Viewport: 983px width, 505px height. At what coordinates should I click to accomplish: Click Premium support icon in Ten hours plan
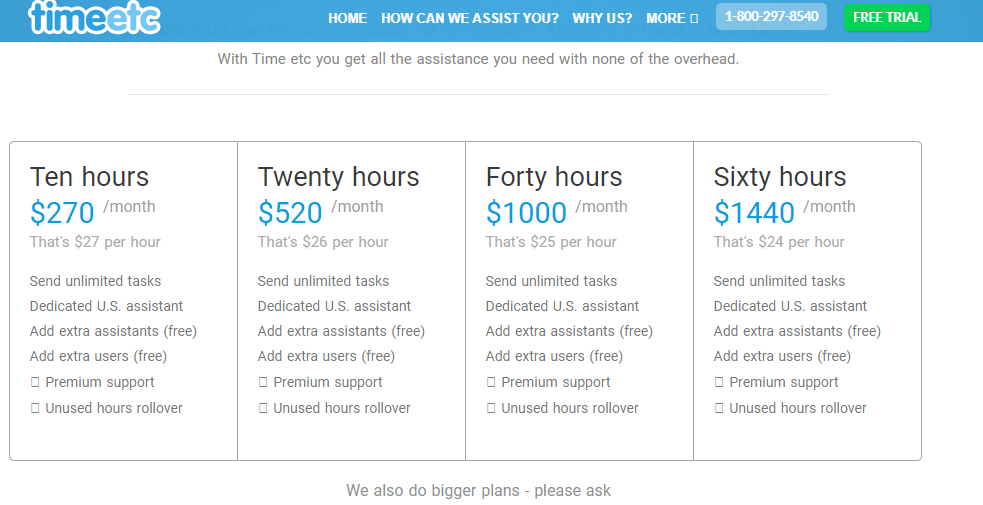35,382
